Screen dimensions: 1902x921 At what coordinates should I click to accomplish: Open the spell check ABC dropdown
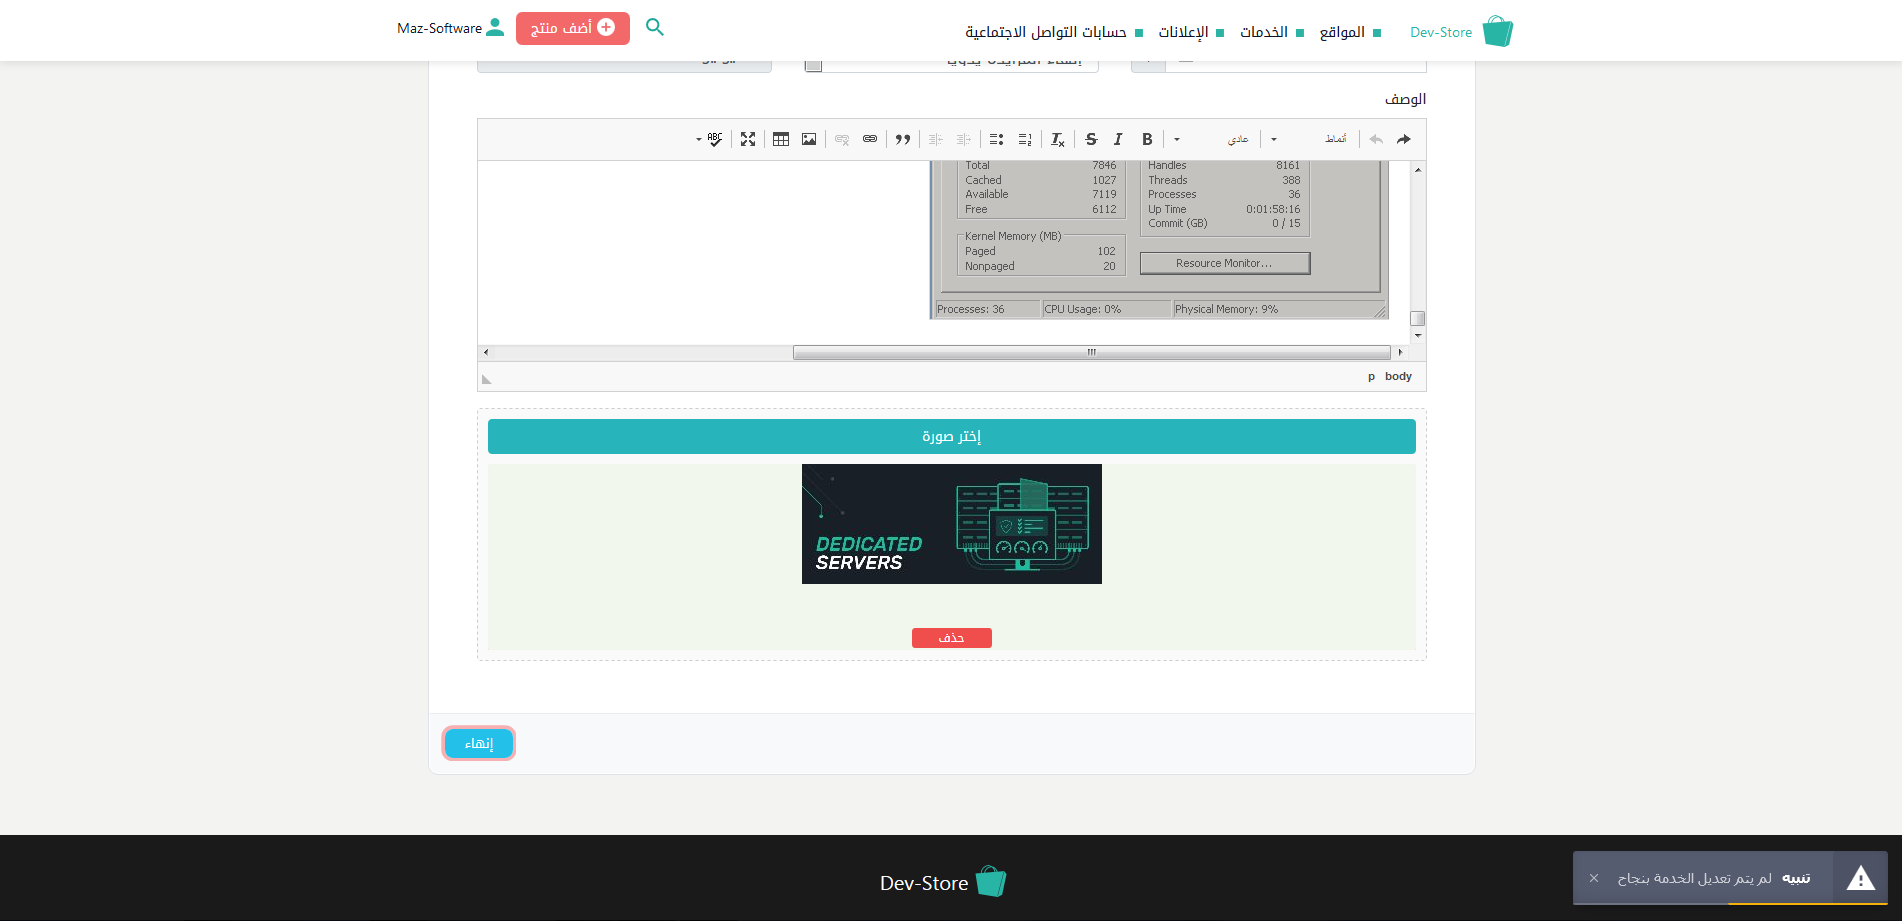click(710, 139)
